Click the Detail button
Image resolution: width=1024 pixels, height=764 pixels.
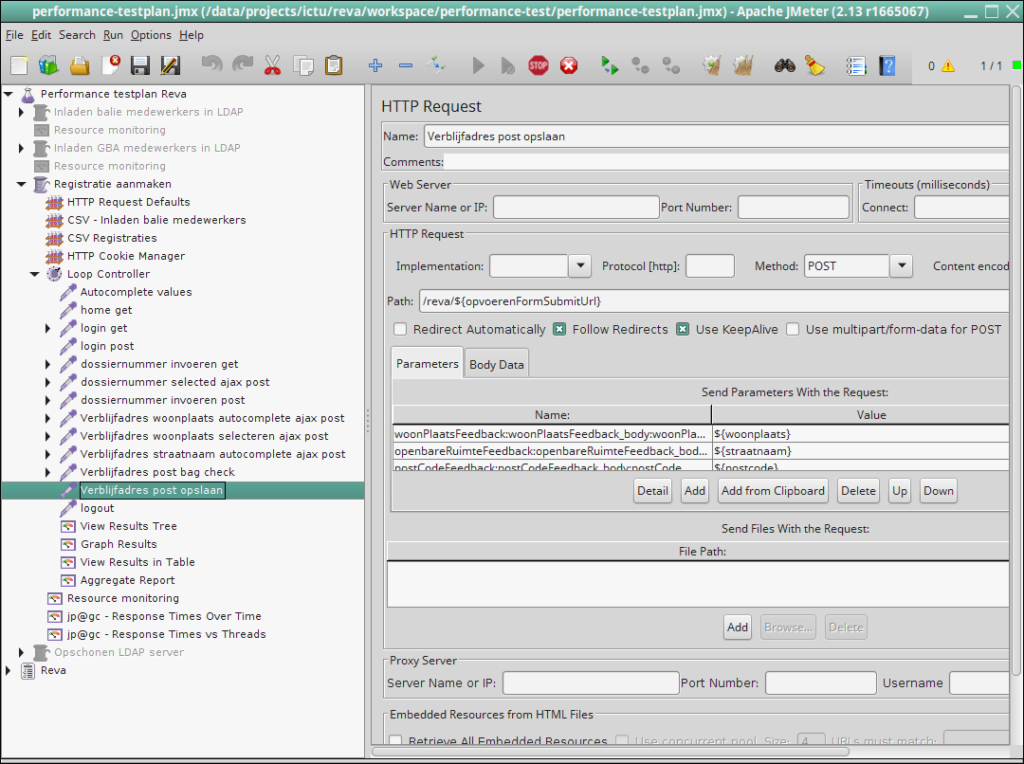tap(652, 491)
